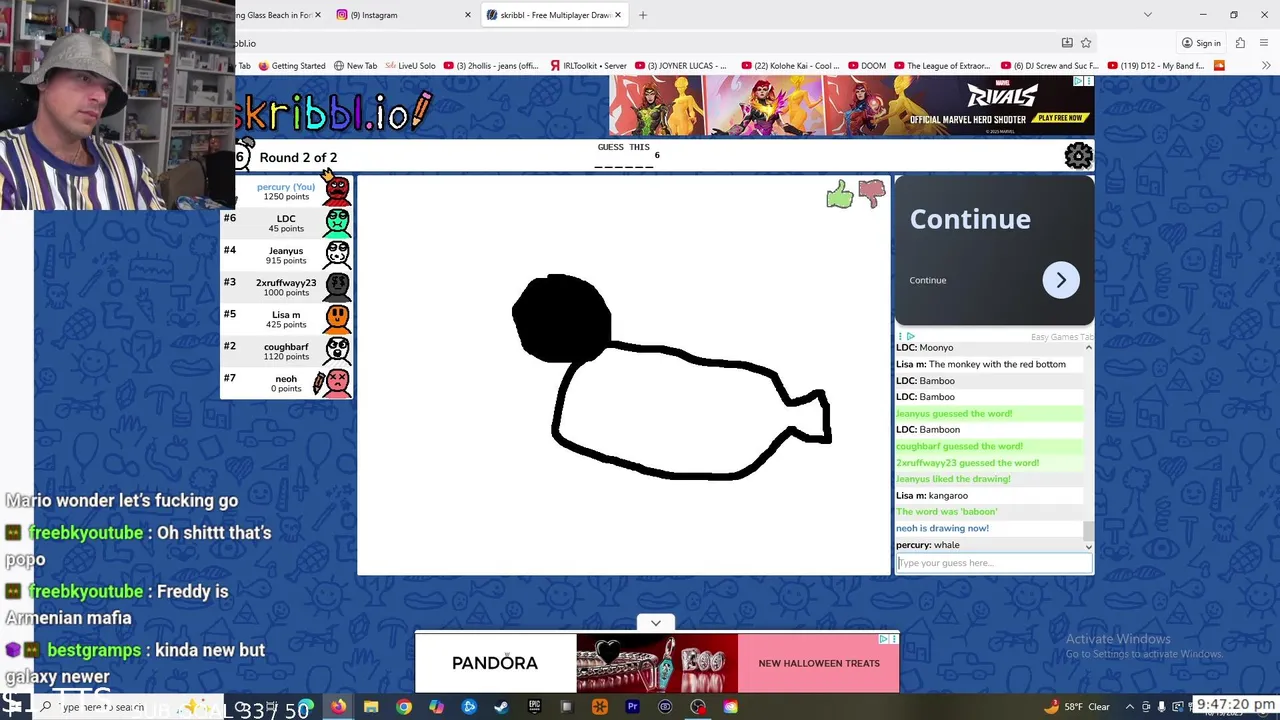Focus the guess input field
The width and height of the screenshot is (1280, 720).
click(994, 563)
